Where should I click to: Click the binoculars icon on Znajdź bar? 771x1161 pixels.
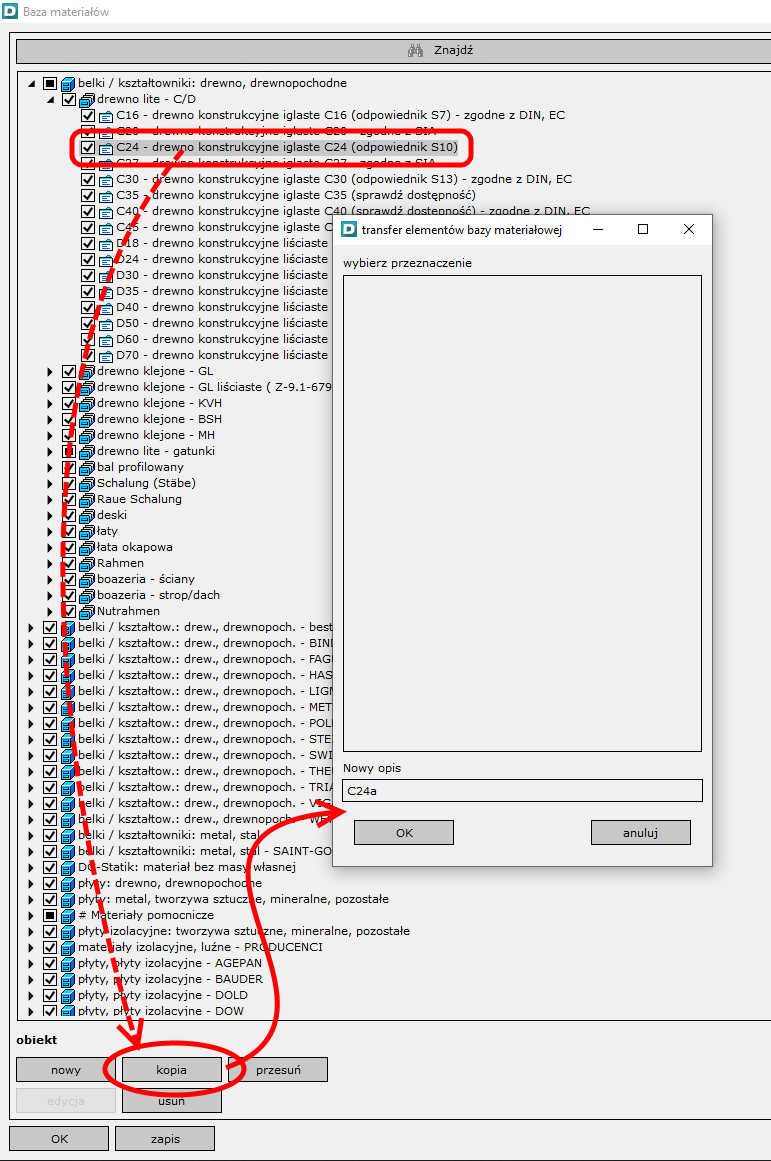click(416, 51)
